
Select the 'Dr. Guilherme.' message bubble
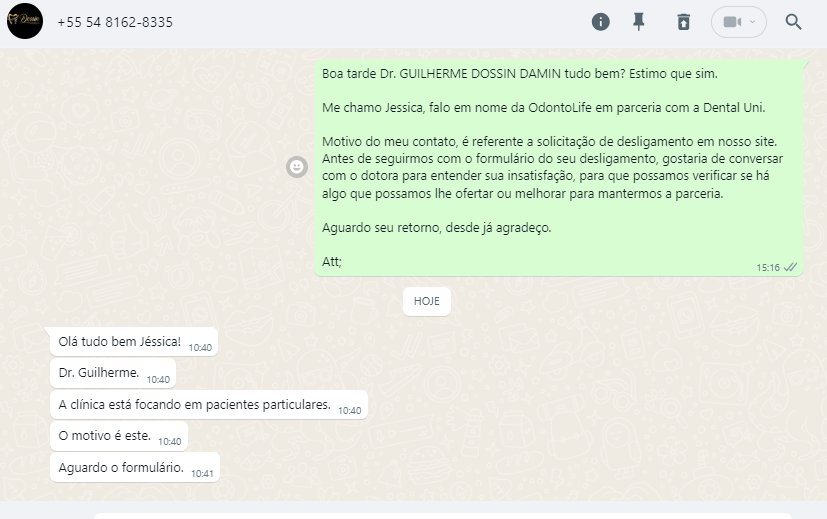pyautogui.click(x=113, y=373)
